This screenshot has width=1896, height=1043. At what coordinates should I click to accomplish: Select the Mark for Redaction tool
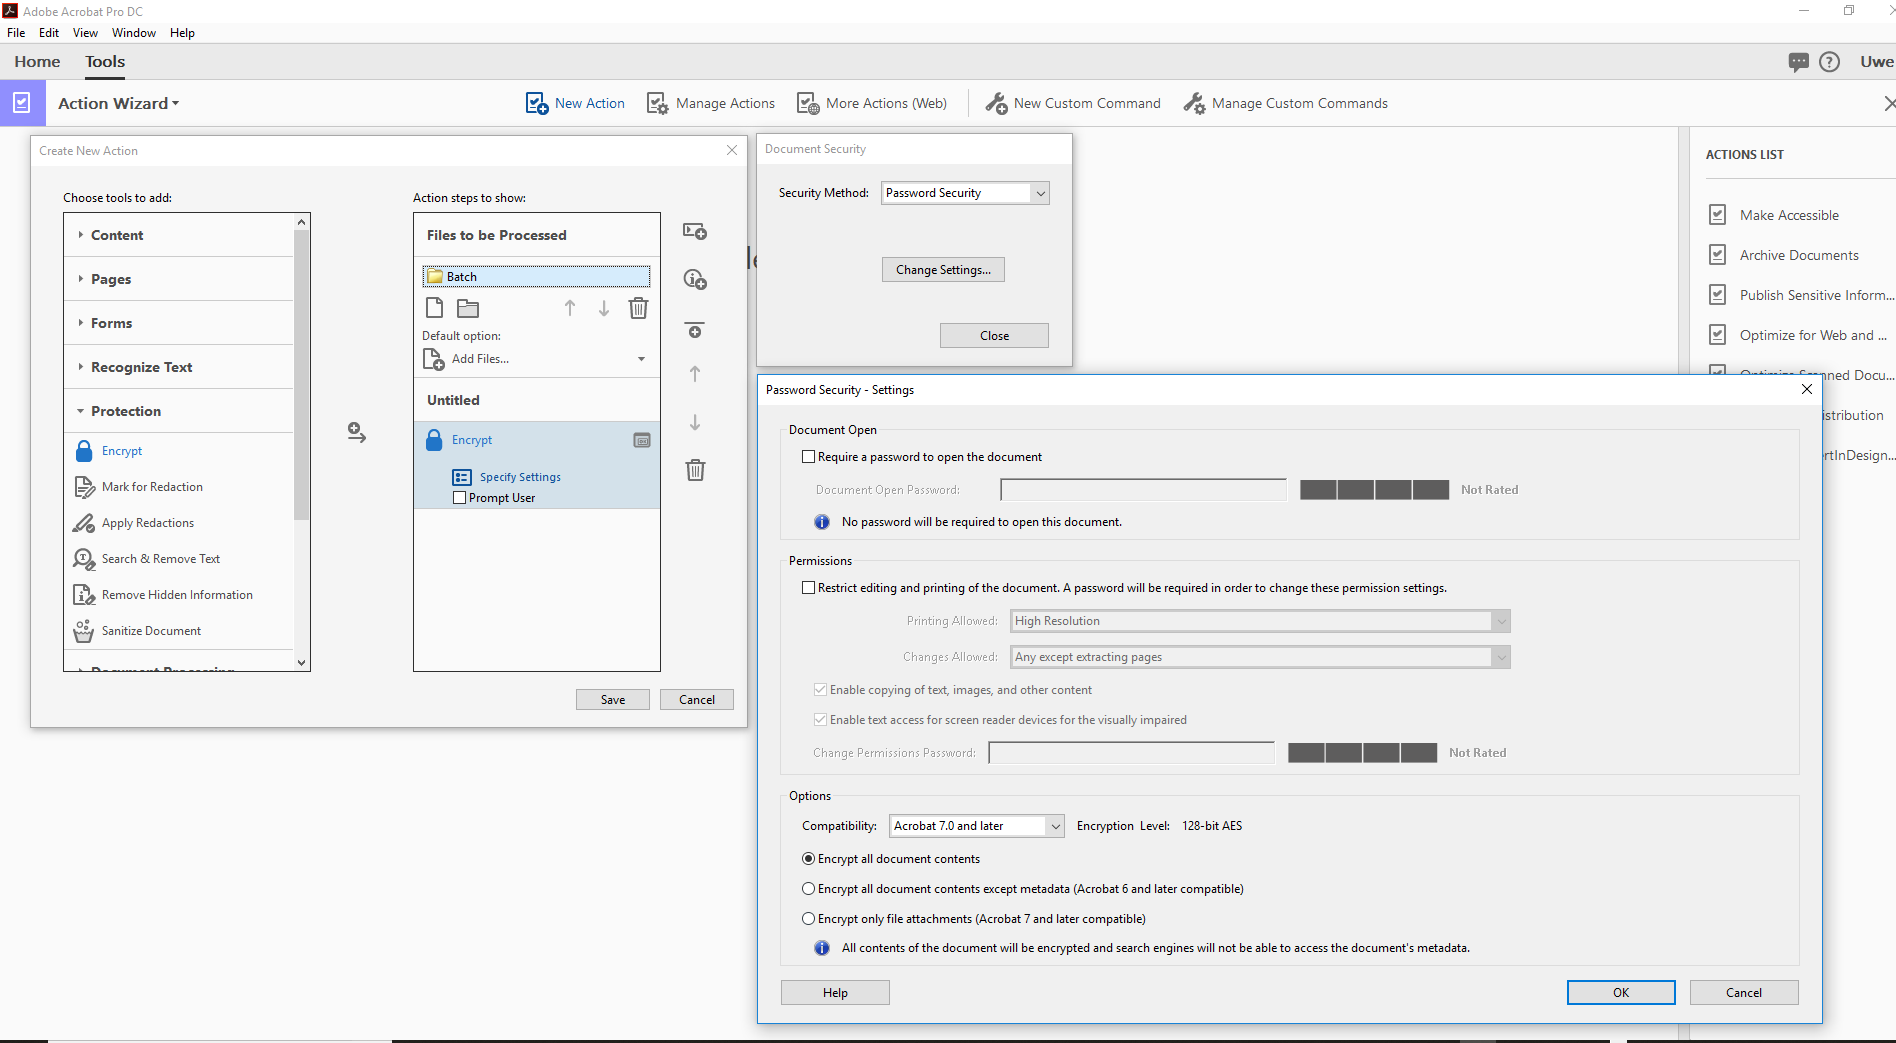[139, 487]
